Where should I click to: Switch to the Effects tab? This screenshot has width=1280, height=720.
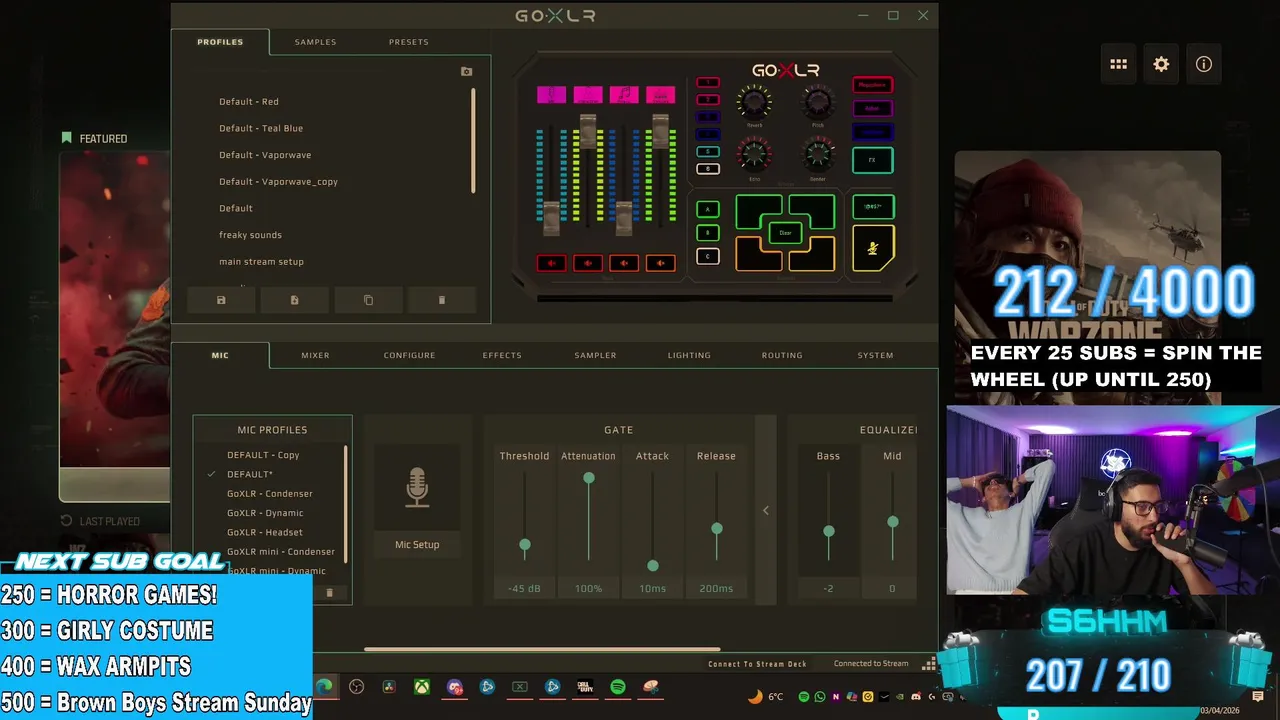tap(502, 355)
